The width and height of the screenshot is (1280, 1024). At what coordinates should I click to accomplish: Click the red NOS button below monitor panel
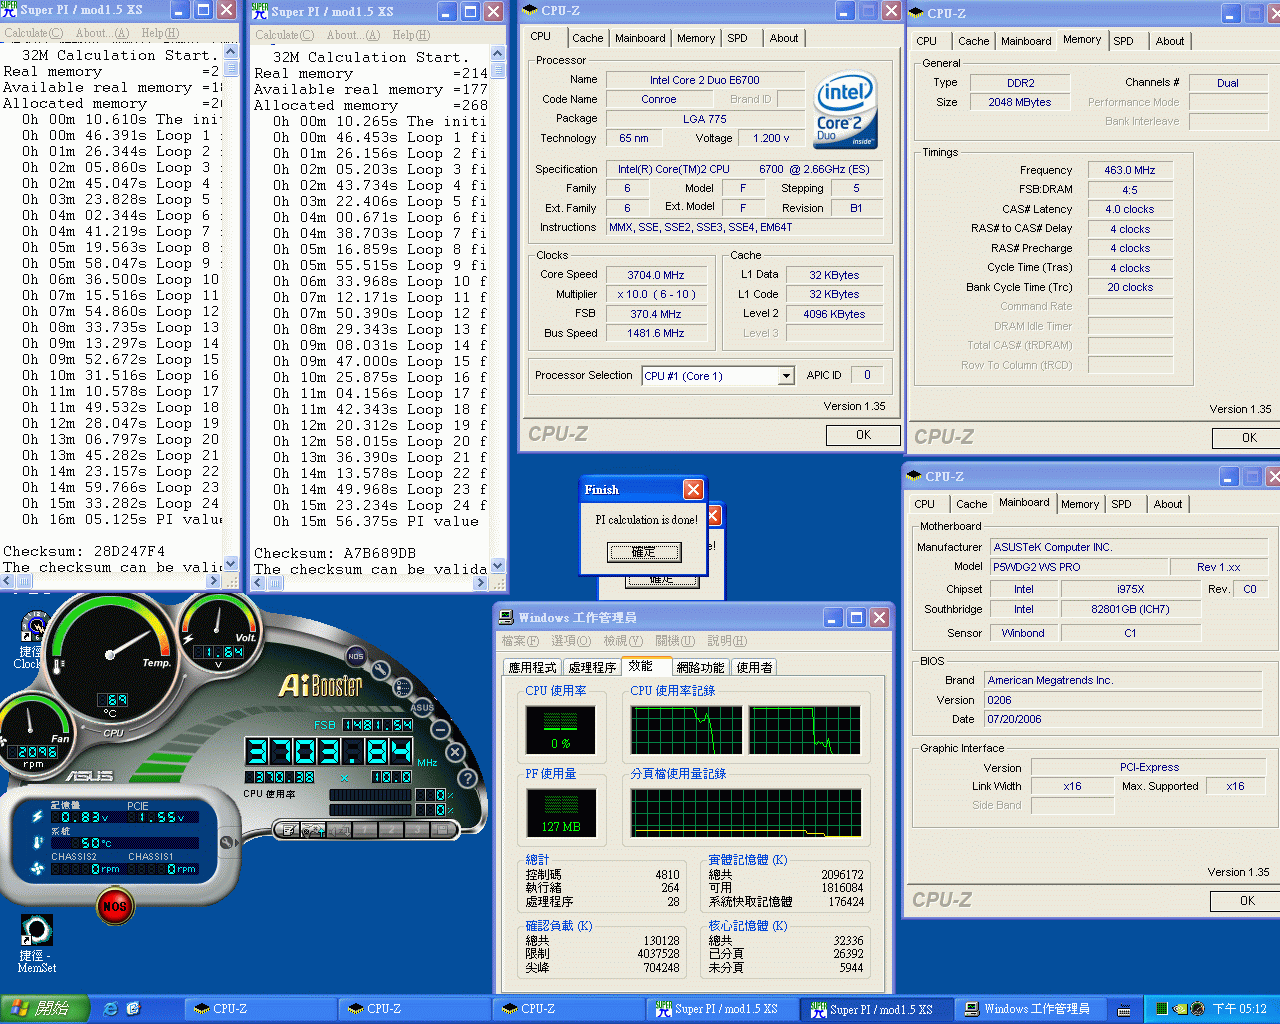pyautogui.click(x=115, y=906)
